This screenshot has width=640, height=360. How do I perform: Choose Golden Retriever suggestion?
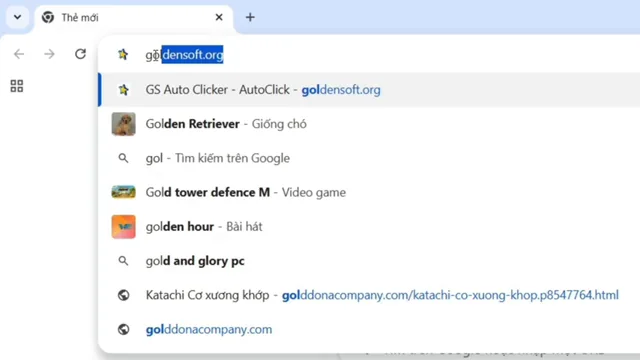[x=369, y=124]
